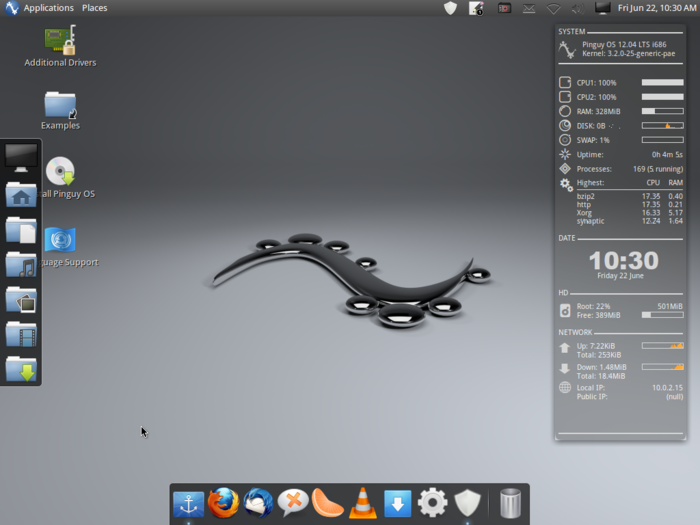This screenshot has height=525, width=700.
Task: Launch Firefox from the bottom dock
Action: pos(223,502)
